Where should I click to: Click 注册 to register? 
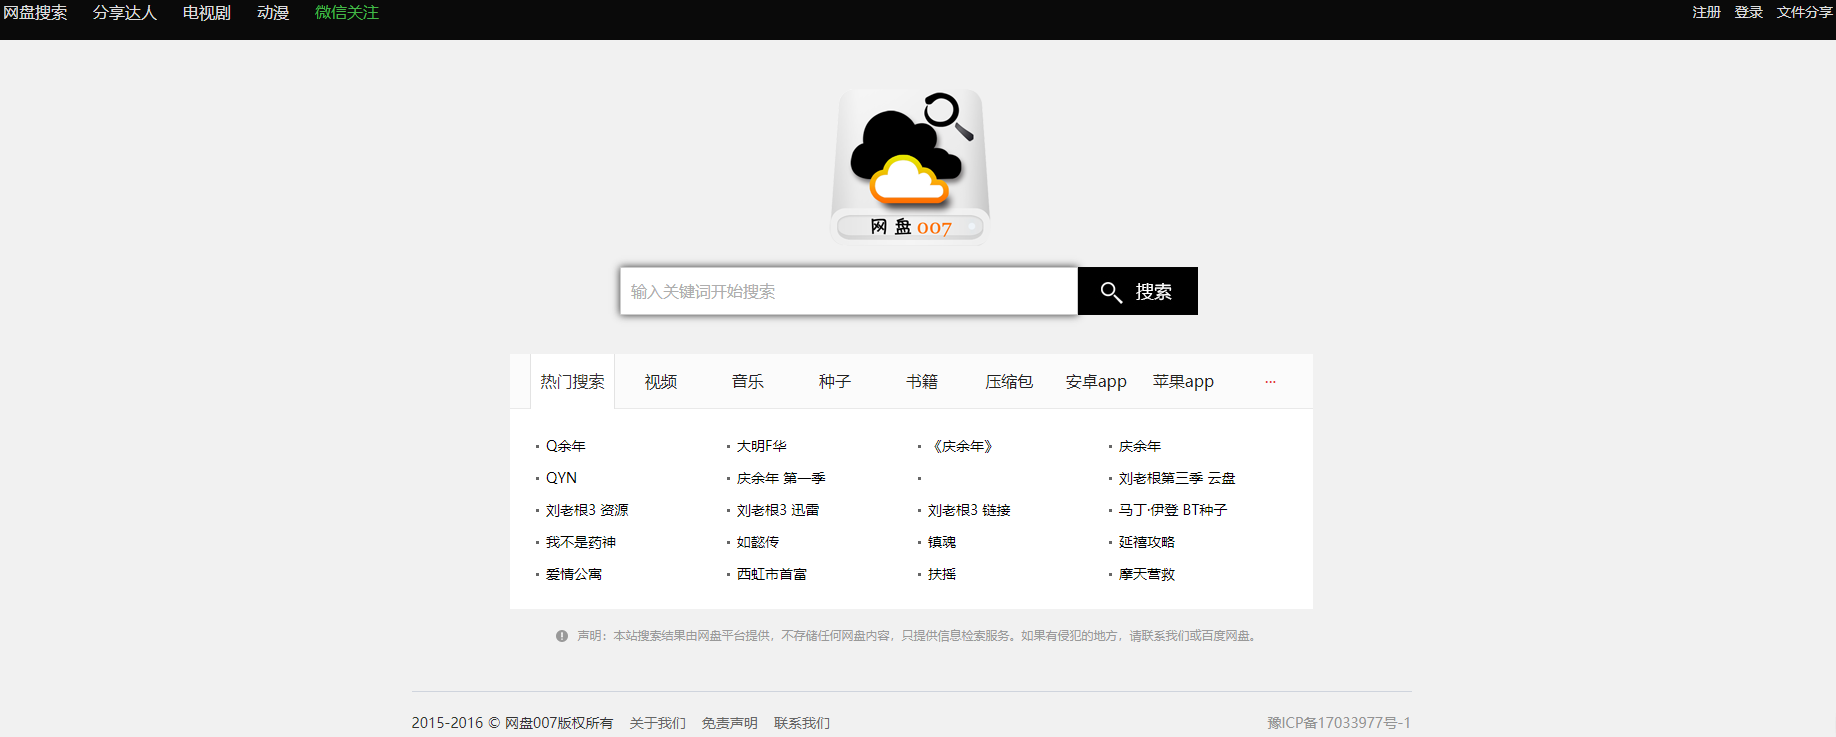coord(1706,12)
